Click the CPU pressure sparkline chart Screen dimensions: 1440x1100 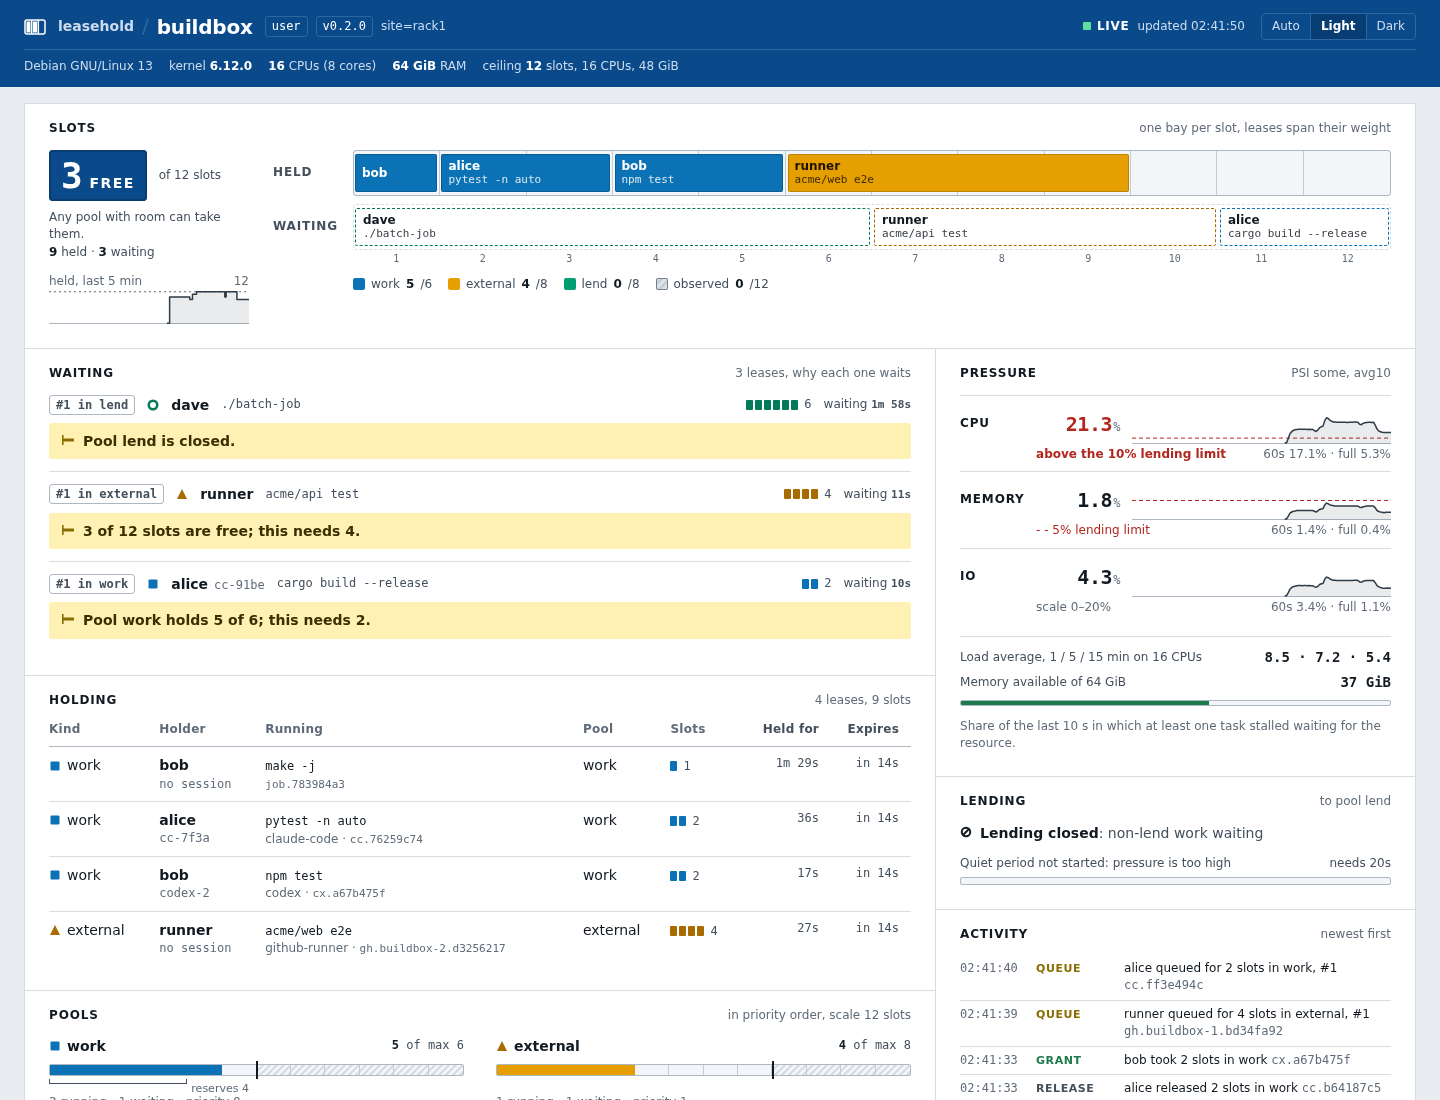click(1261, 430)
